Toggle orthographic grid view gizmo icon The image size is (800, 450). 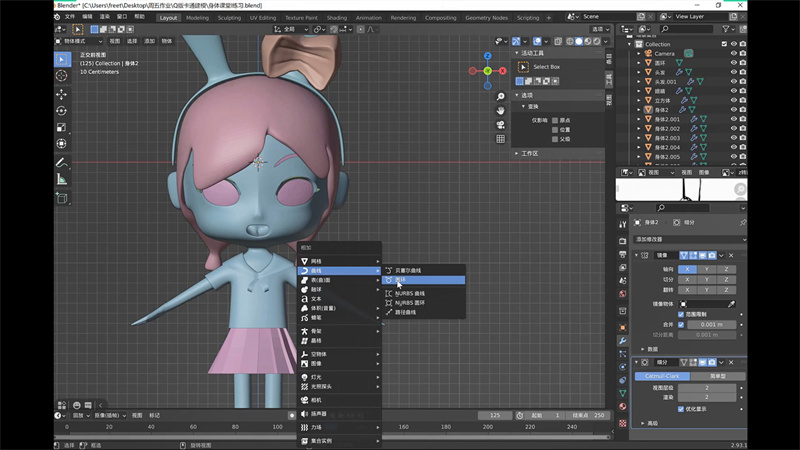[x=501, y=139]
